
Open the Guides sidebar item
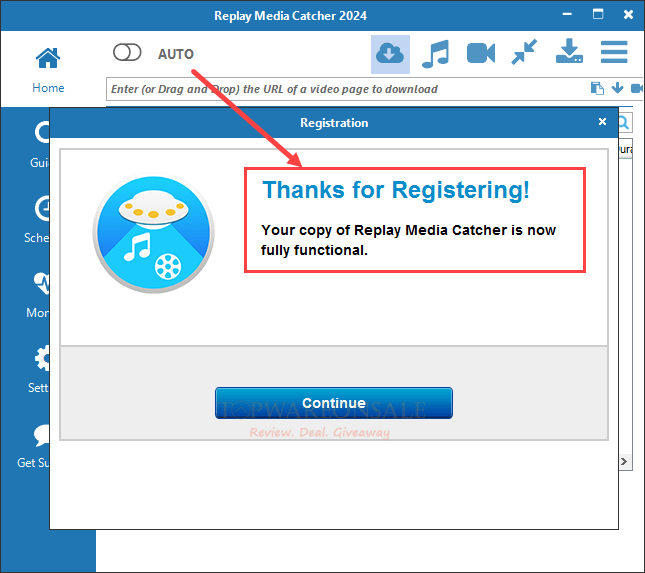pos(39,145)
